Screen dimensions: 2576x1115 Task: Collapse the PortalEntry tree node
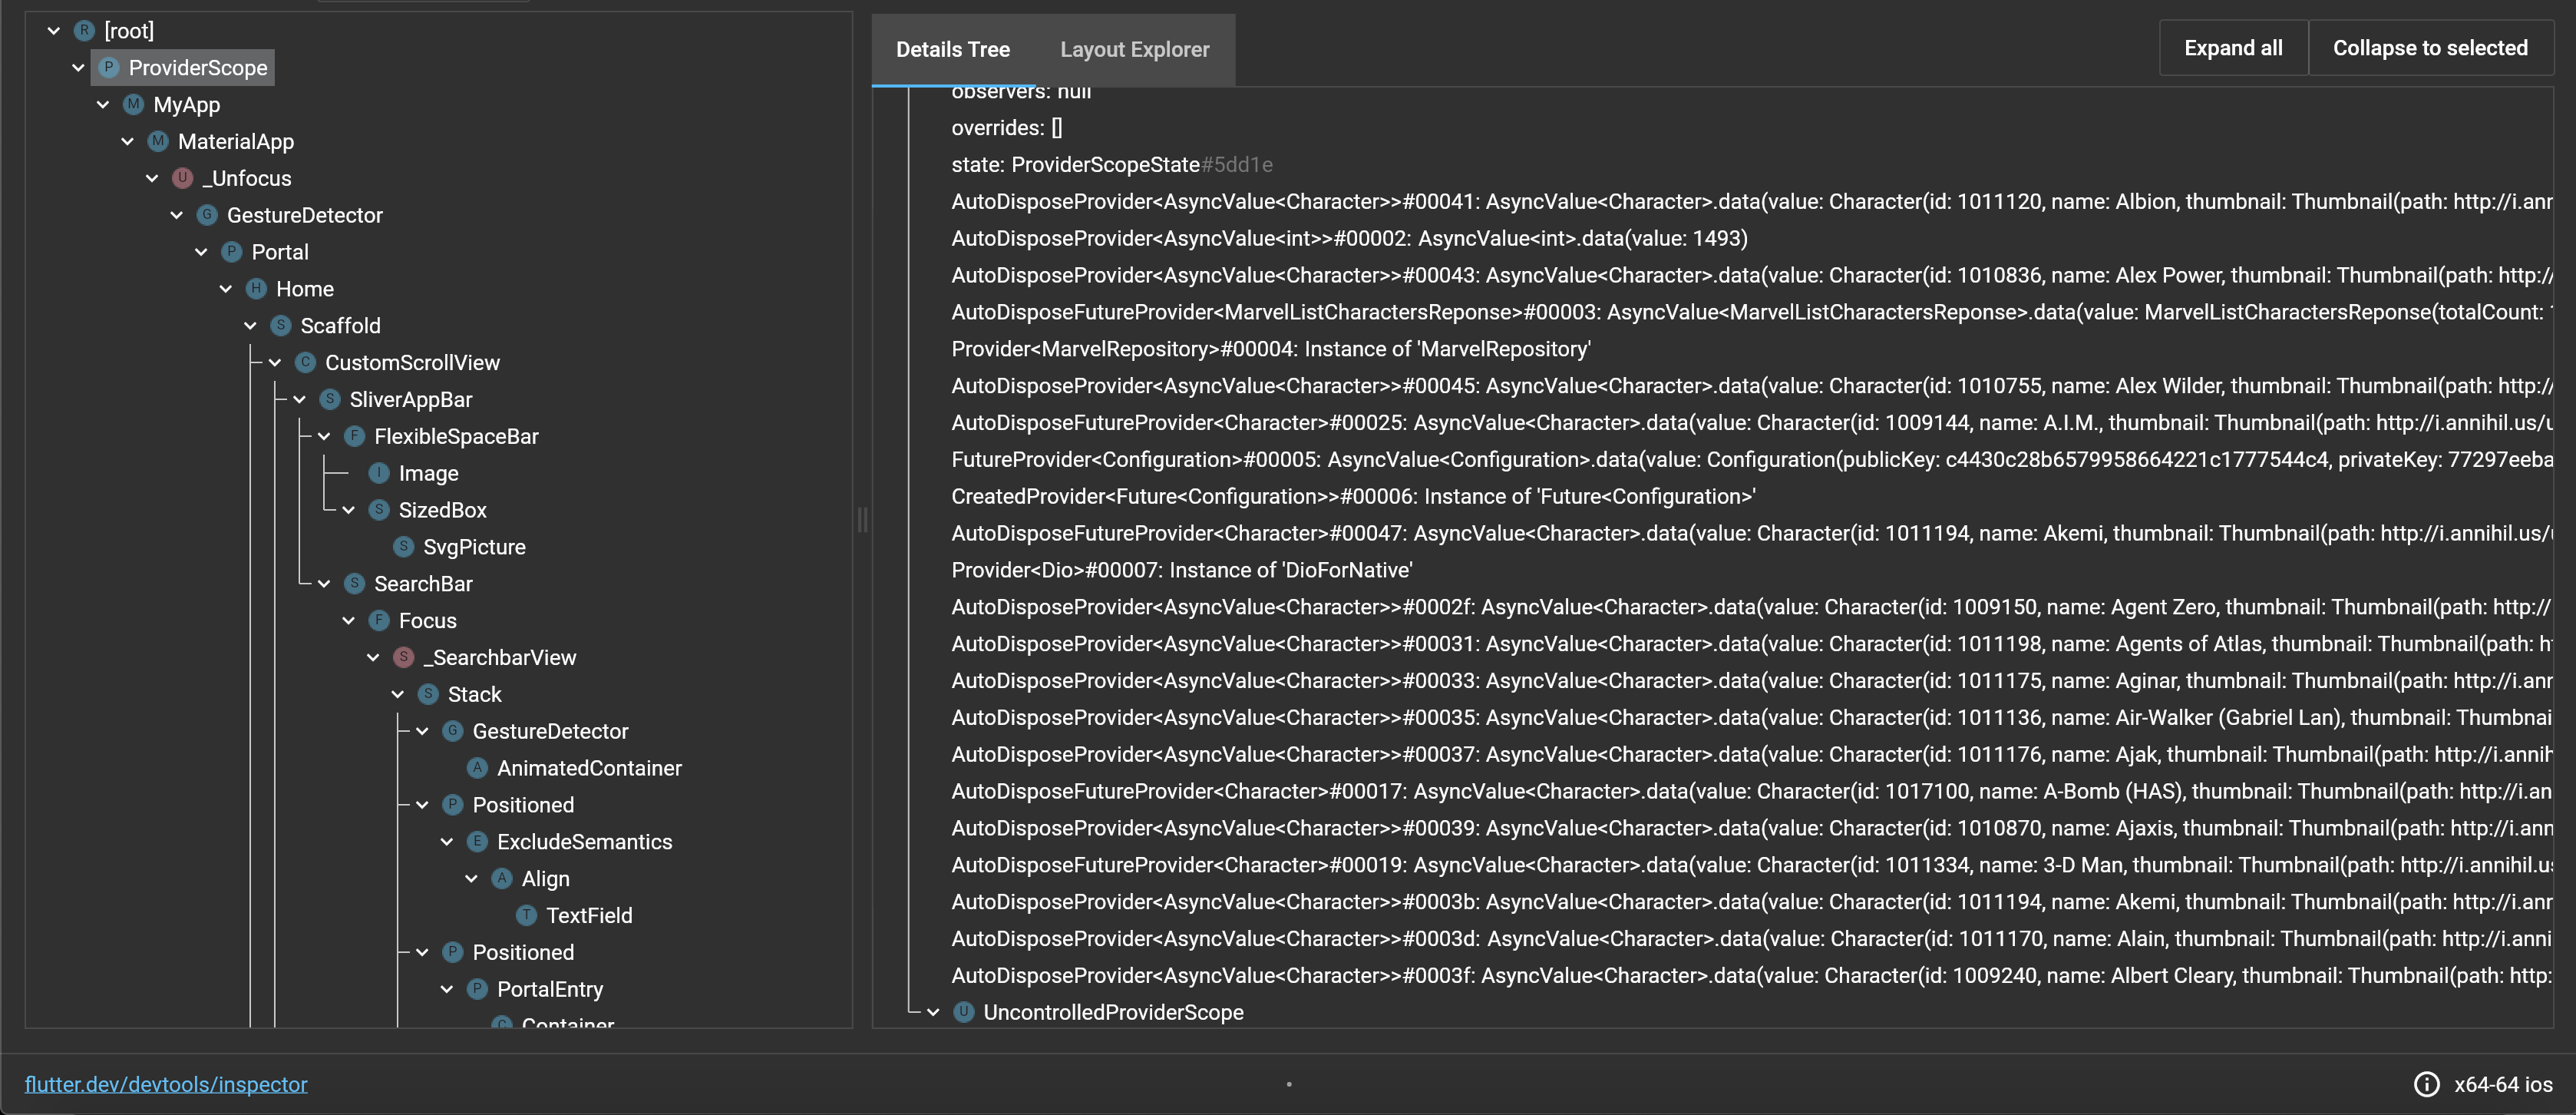(447, 989)
